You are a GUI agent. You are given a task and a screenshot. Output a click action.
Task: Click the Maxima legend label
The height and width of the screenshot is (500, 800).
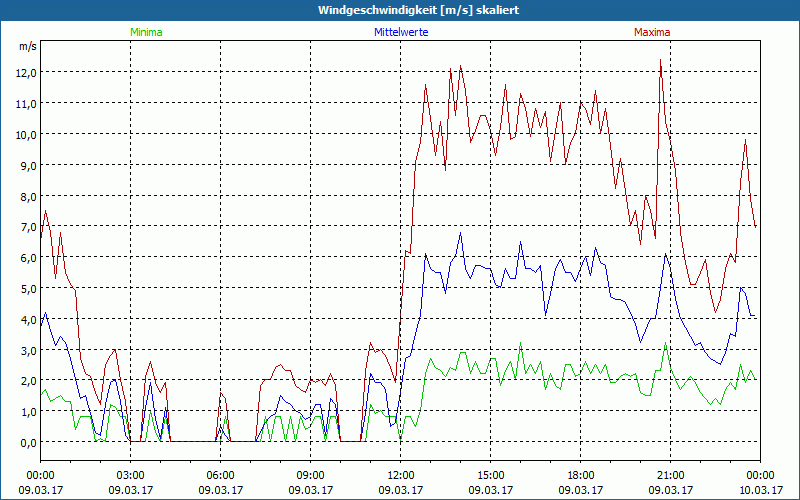(x=652, y=32)
